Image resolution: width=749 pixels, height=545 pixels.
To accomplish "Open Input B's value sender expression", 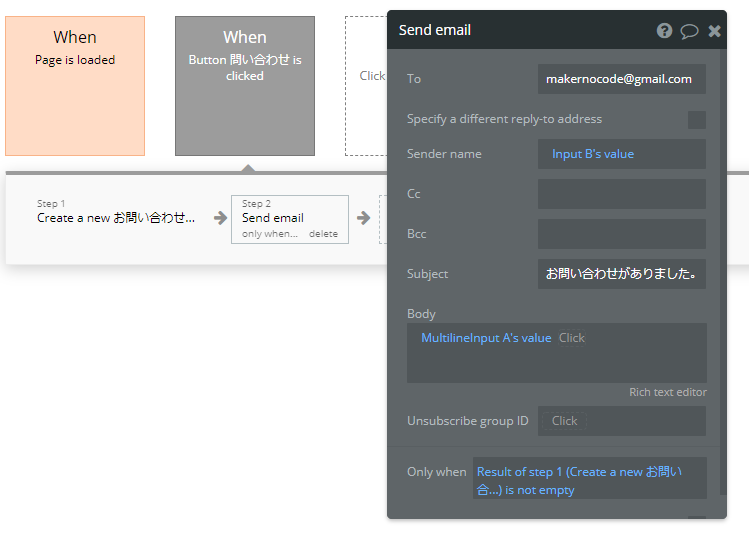I will tap(593, 154).
